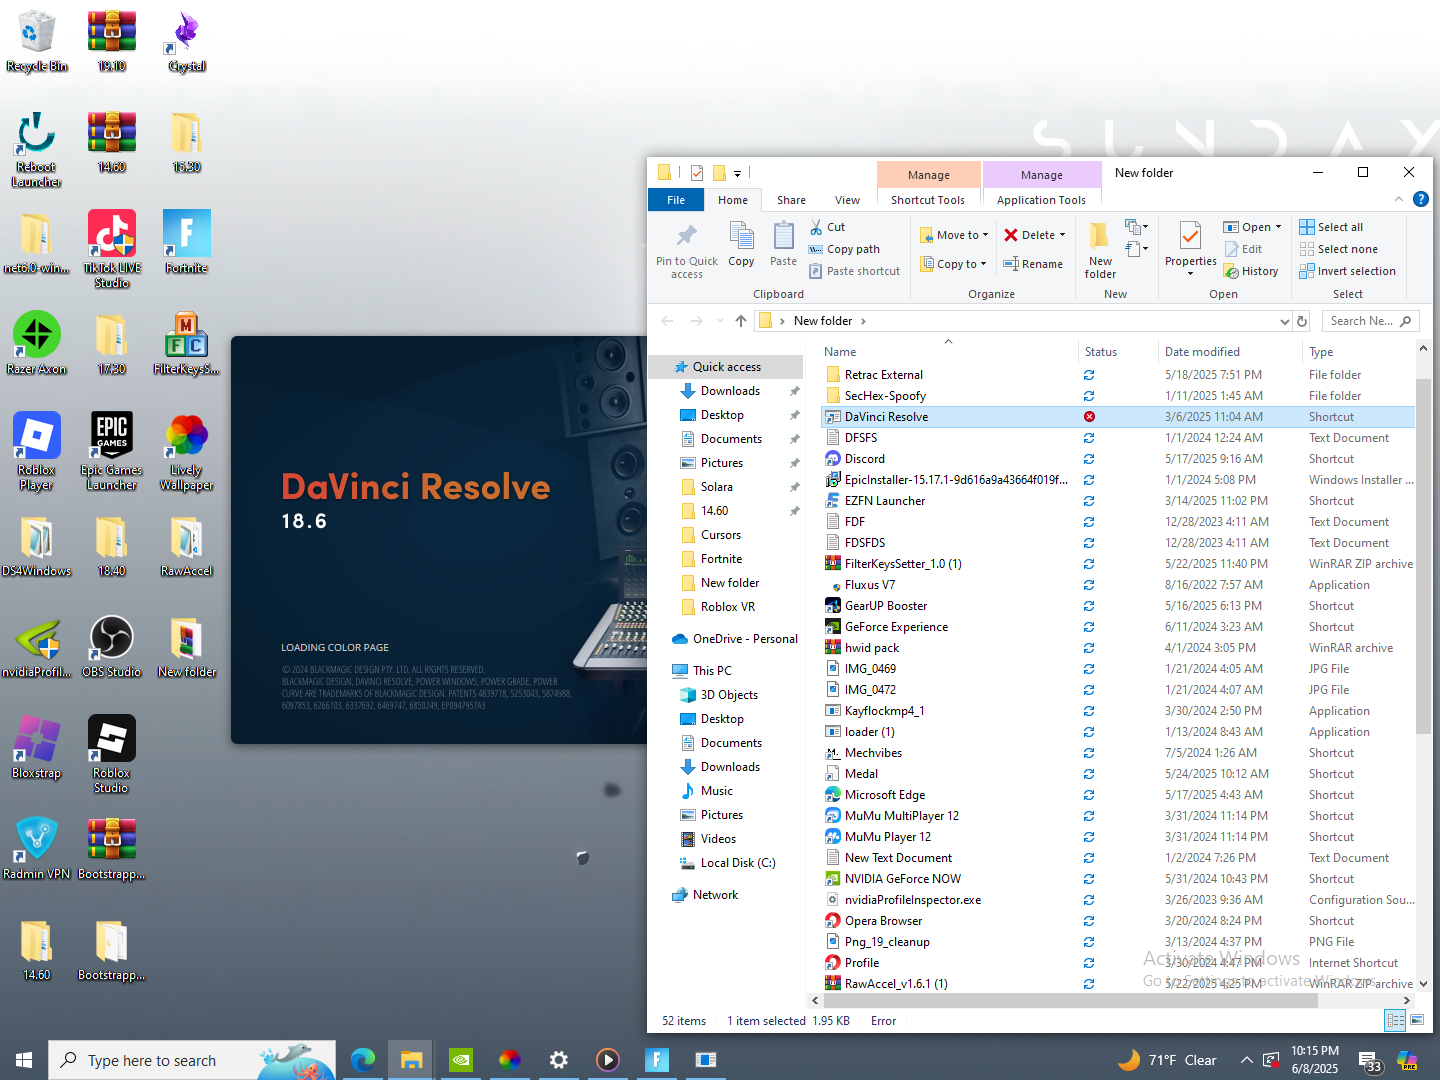Screen dimensions: 1440x1080
Task: Refresh the folder using address bar icon
Action: point(1302,321)
